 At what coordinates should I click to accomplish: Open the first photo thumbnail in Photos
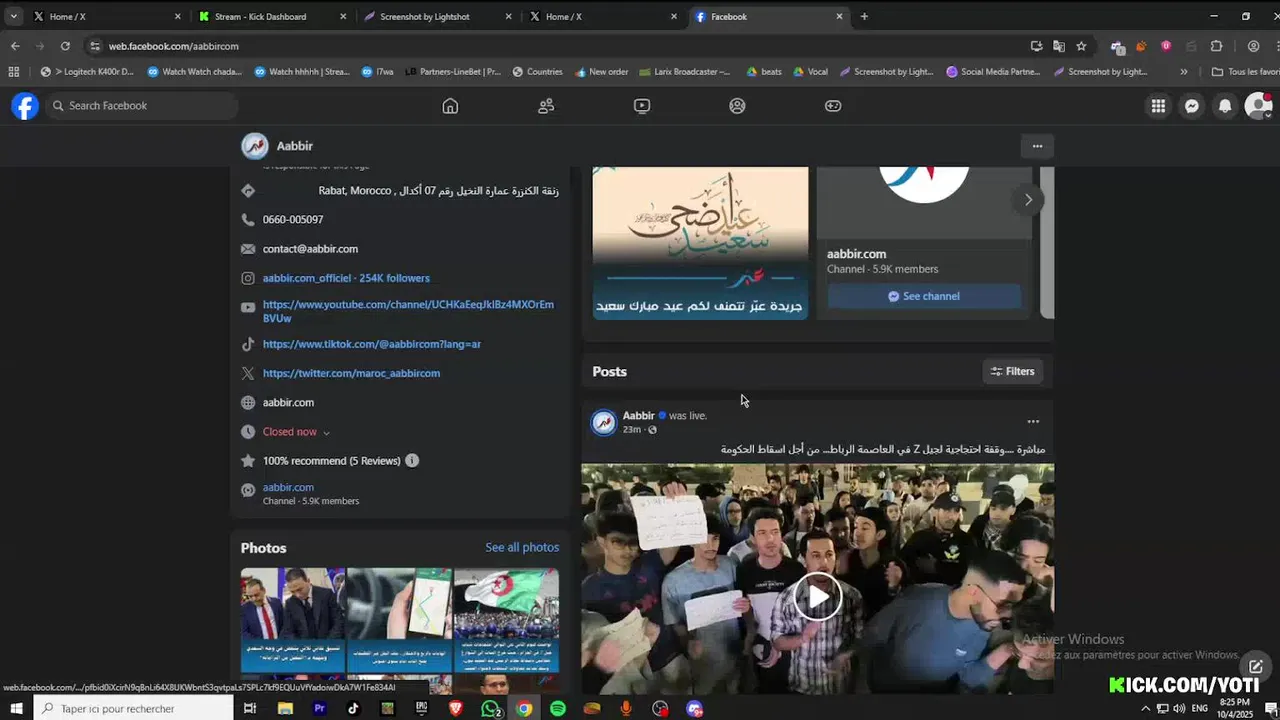[292, 620]
